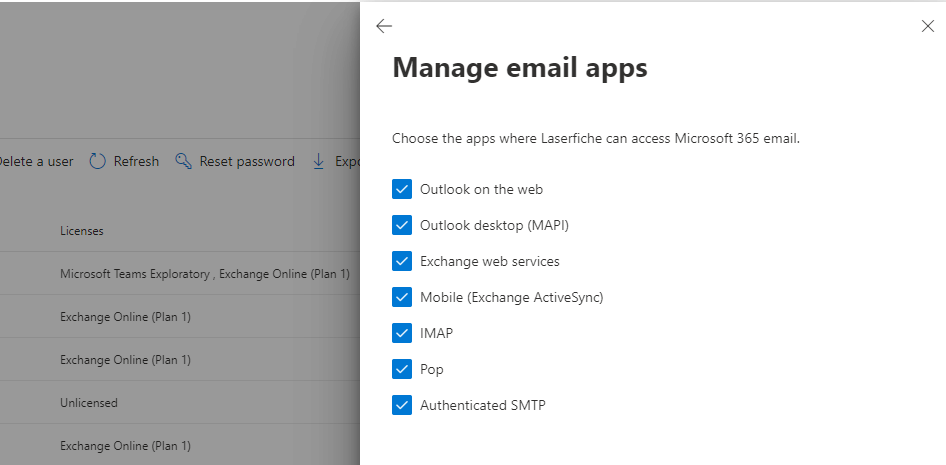Toggle Outlook desktop (MAPI) checkbox

tap(402, 225)
